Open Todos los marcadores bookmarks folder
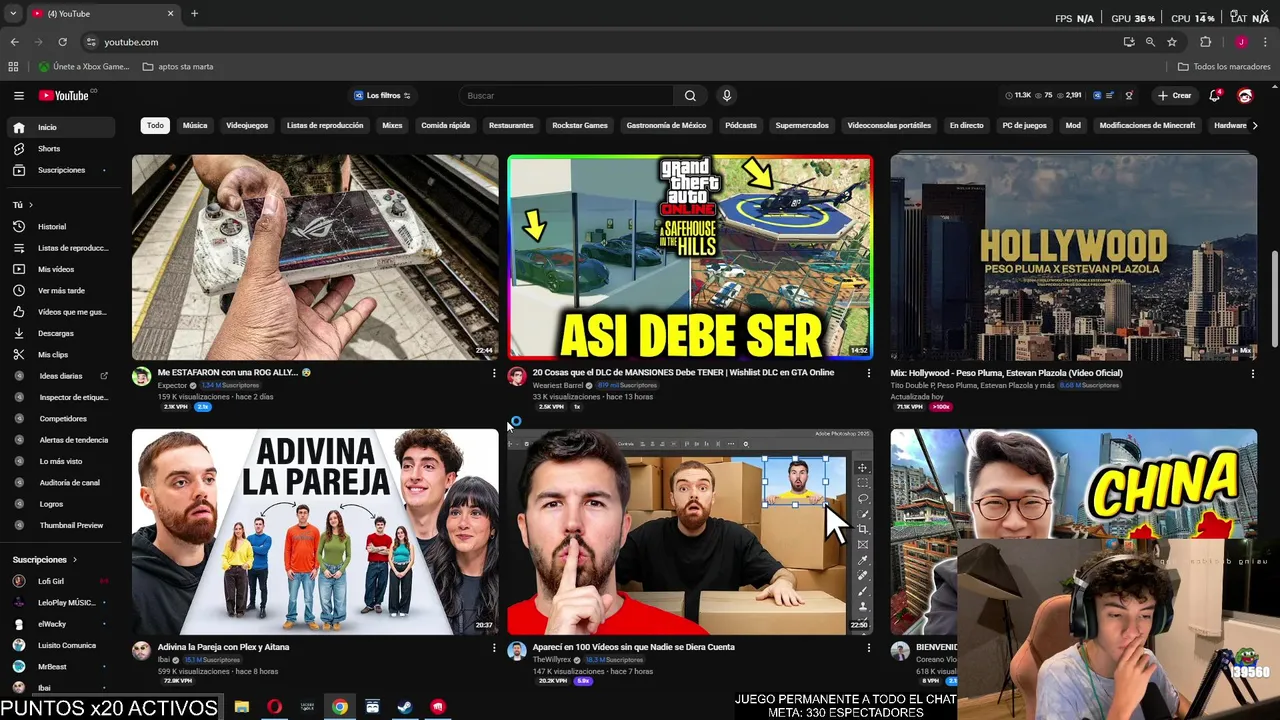Screen dimensions: 1280x720 coord(1224,67)
